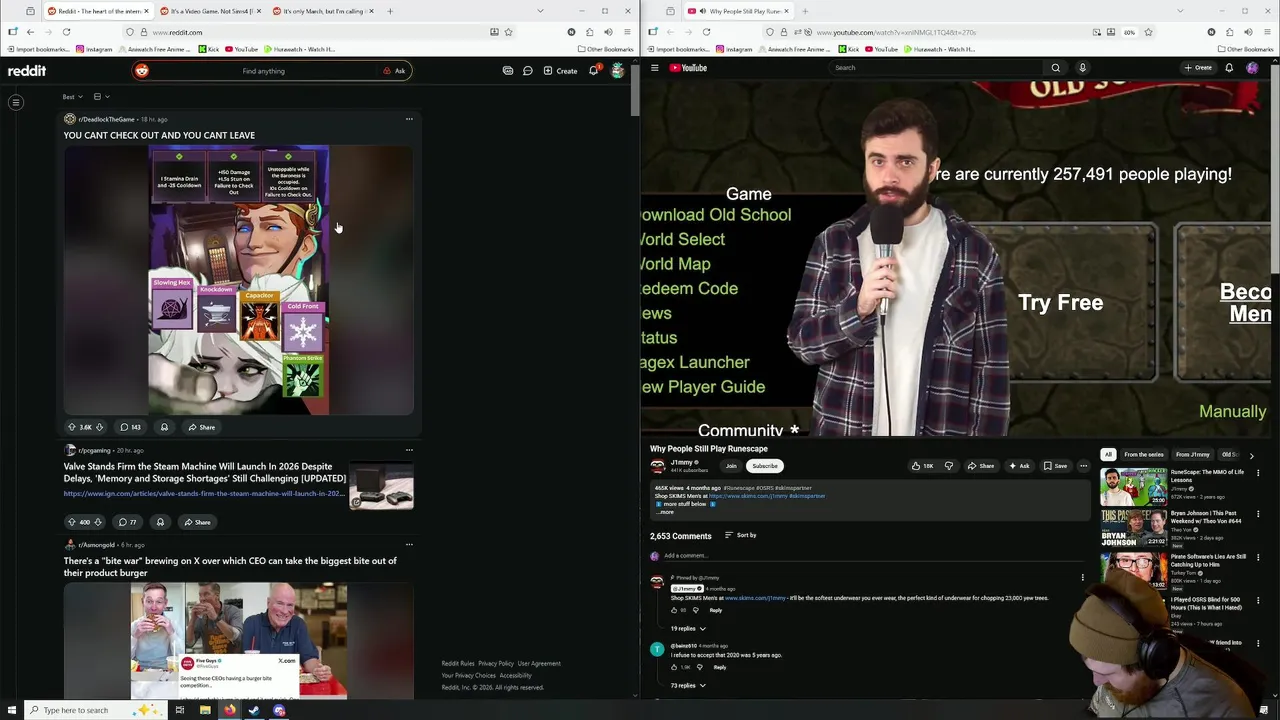Open Reddit user avatar menu
The height and width of the screenshot is (720, 1280).
coord(618,71)
